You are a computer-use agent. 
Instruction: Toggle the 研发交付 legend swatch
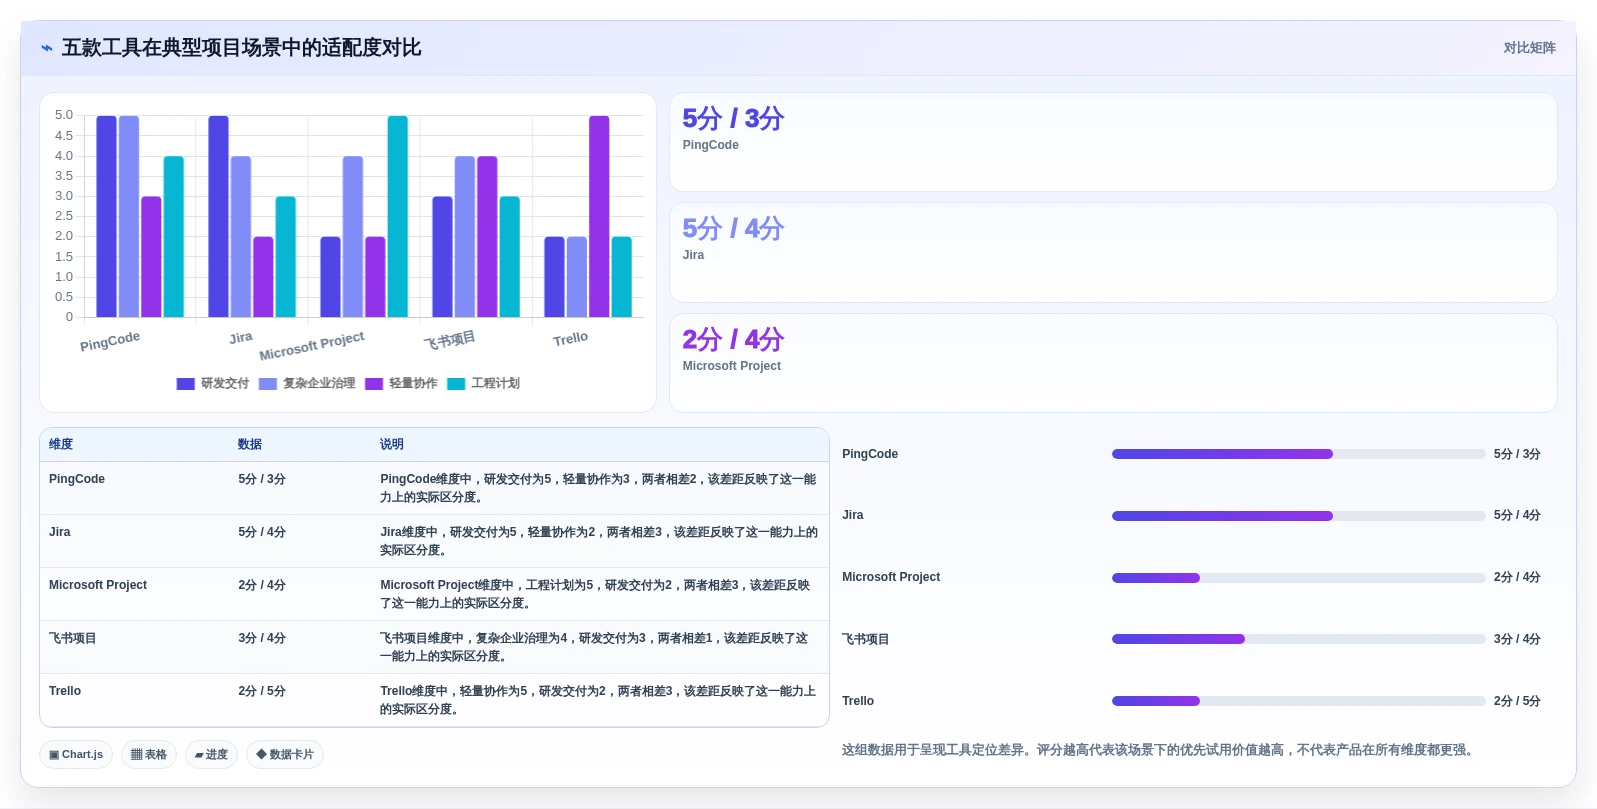pos(185,384)
